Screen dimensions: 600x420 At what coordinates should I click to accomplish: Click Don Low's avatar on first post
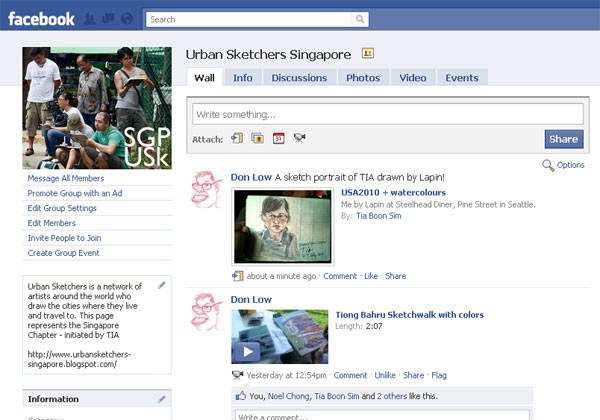207,190
